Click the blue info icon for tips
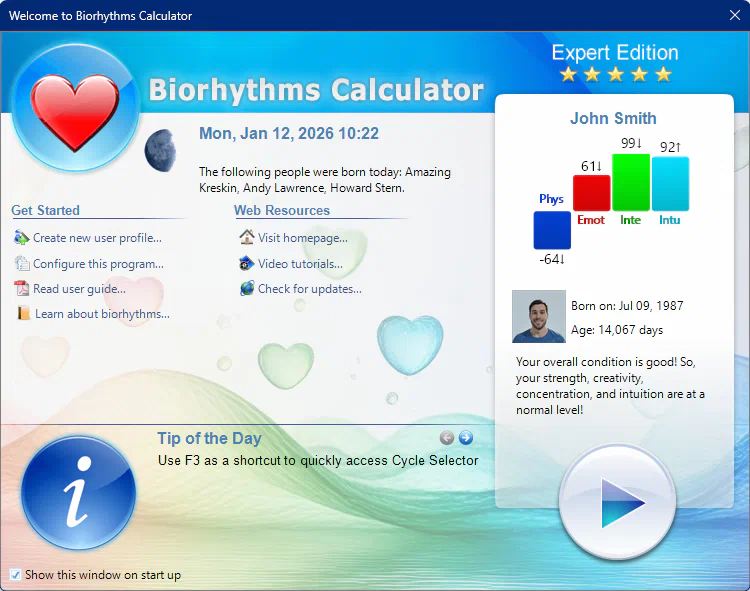The width and height of the screenshot is (750, 591). pyautogui.click(x=78, y=493)
